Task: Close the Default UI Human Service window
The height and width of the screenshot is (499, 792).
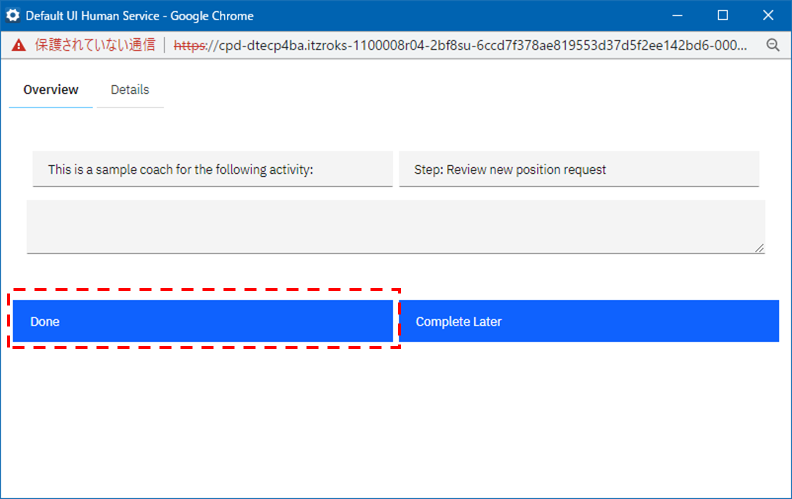Action: click(x=768, y=15)
